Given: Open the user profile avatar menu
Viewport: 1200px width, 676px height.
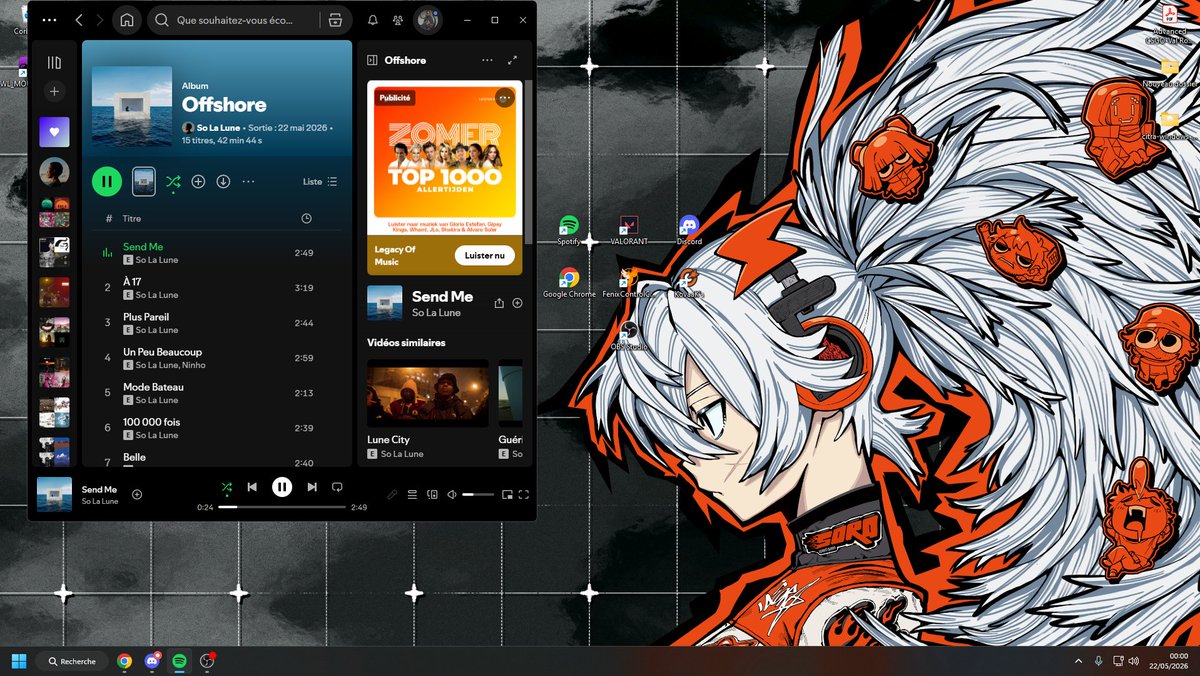Looking at the screenshot, I should coord(428,20).
